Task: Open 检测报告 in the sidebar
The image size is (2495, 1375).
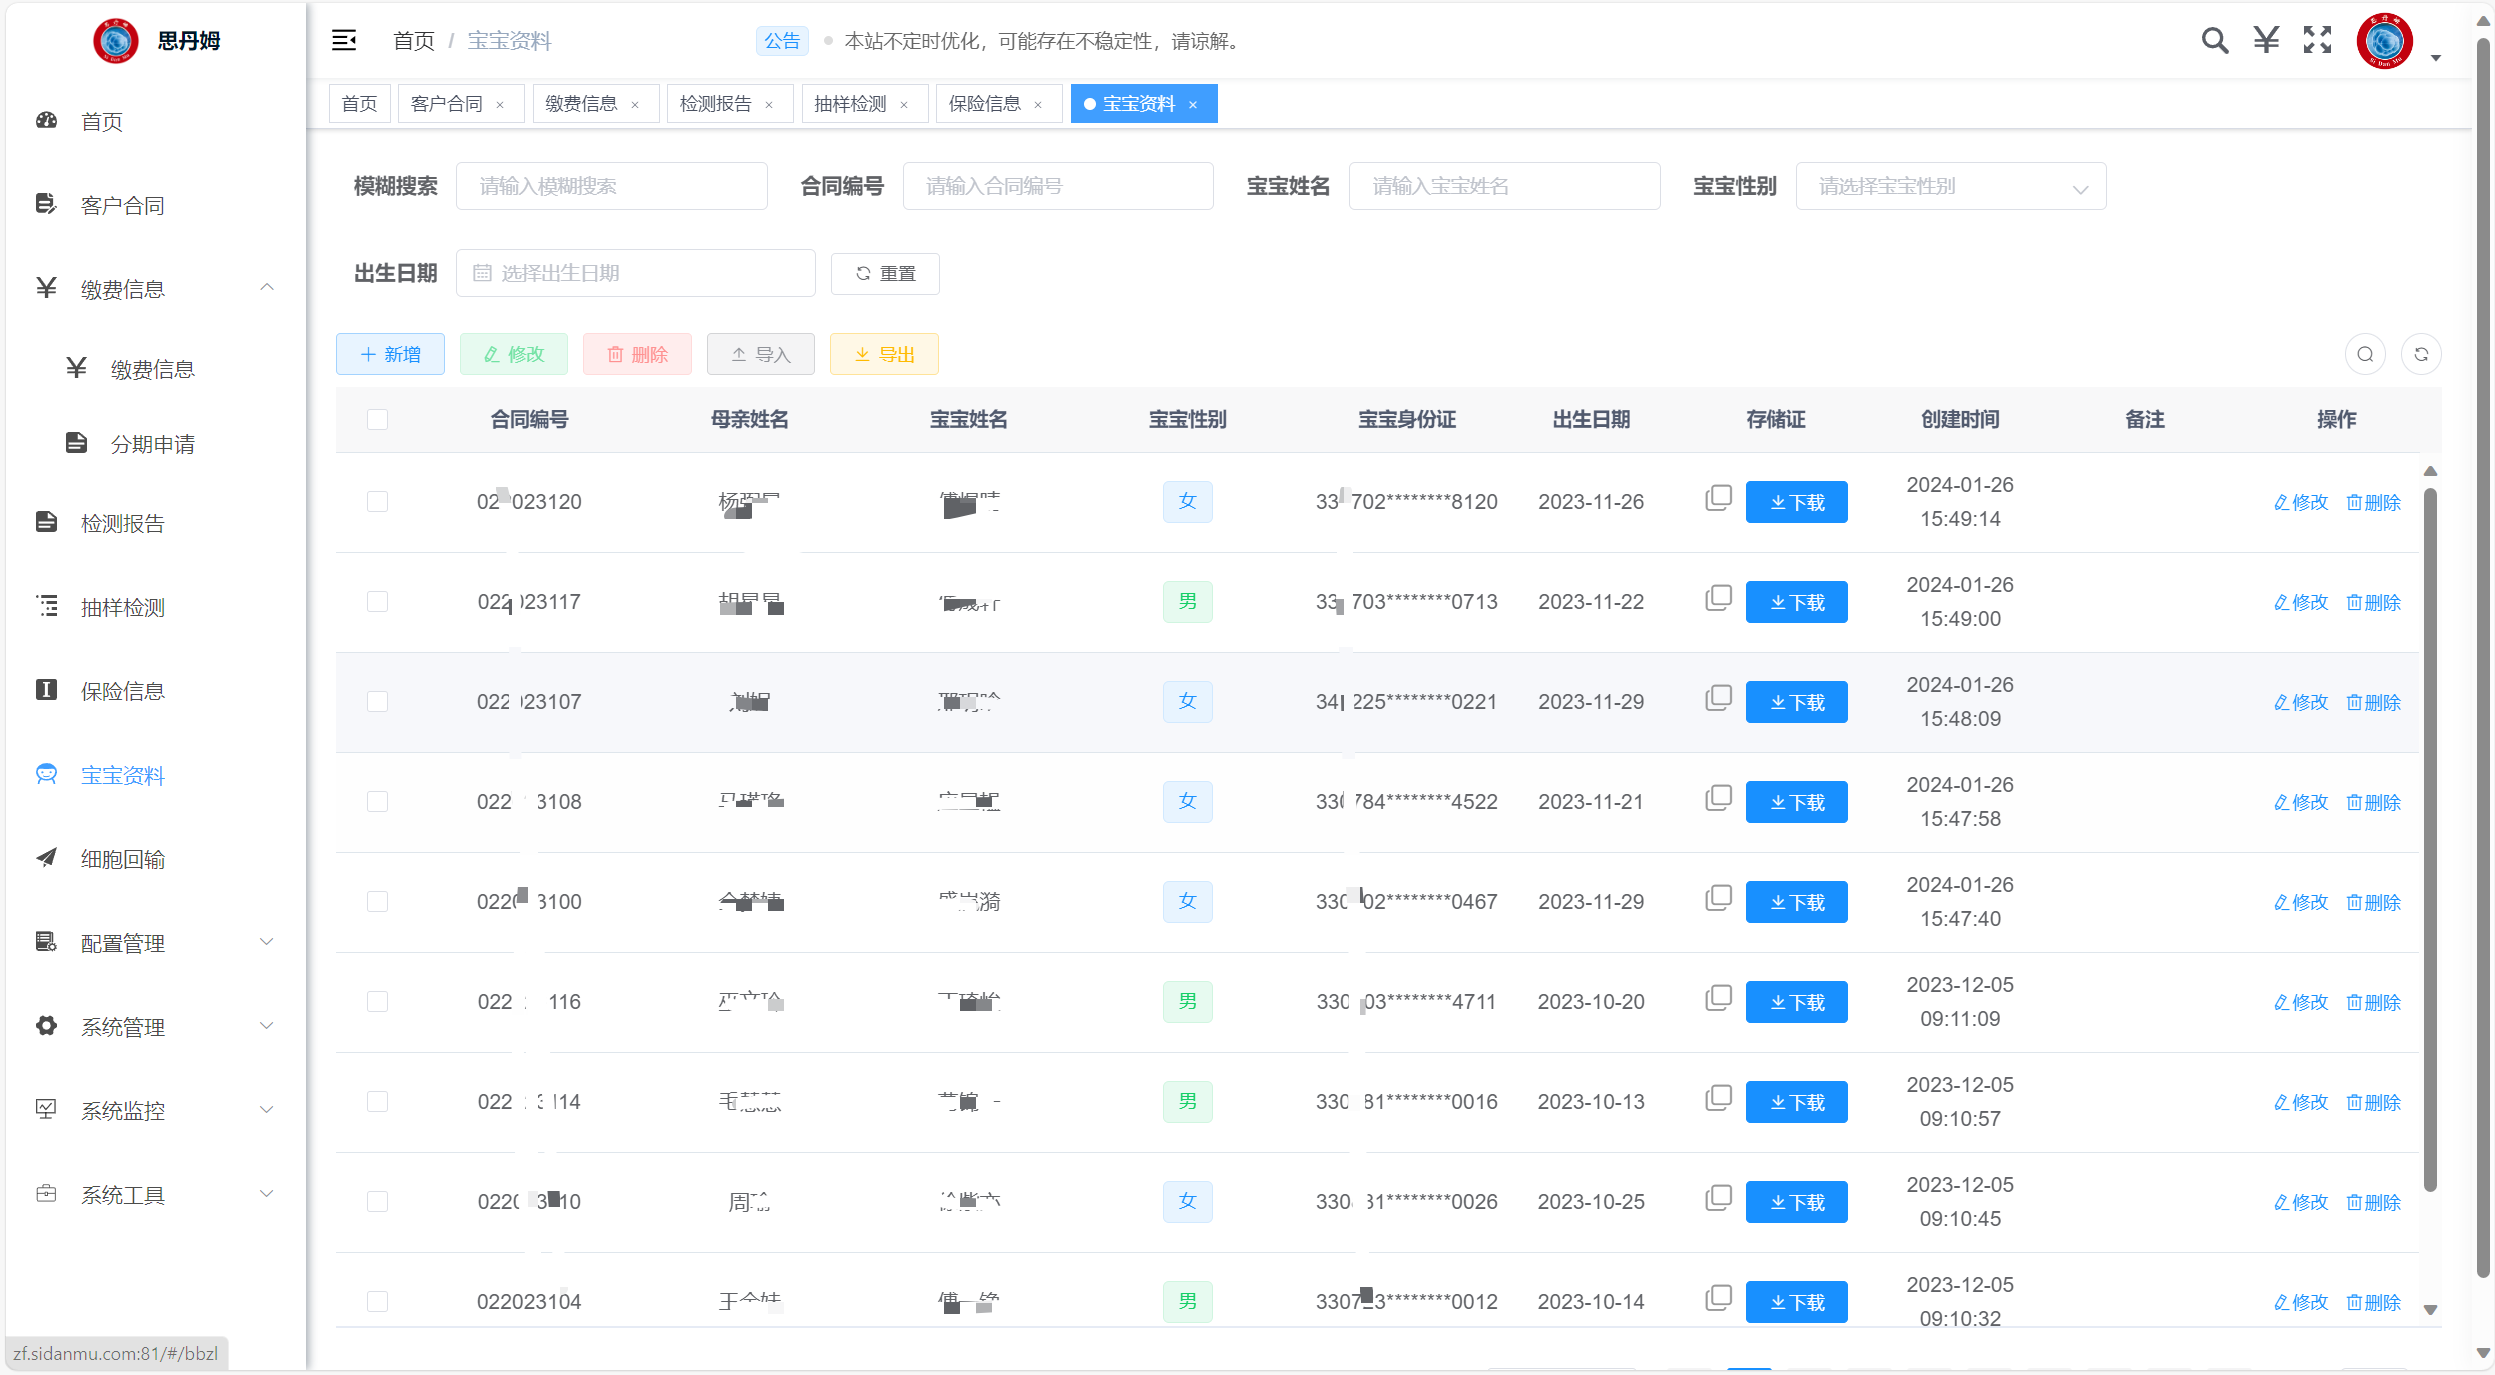Action: click(x=122, y=523)
